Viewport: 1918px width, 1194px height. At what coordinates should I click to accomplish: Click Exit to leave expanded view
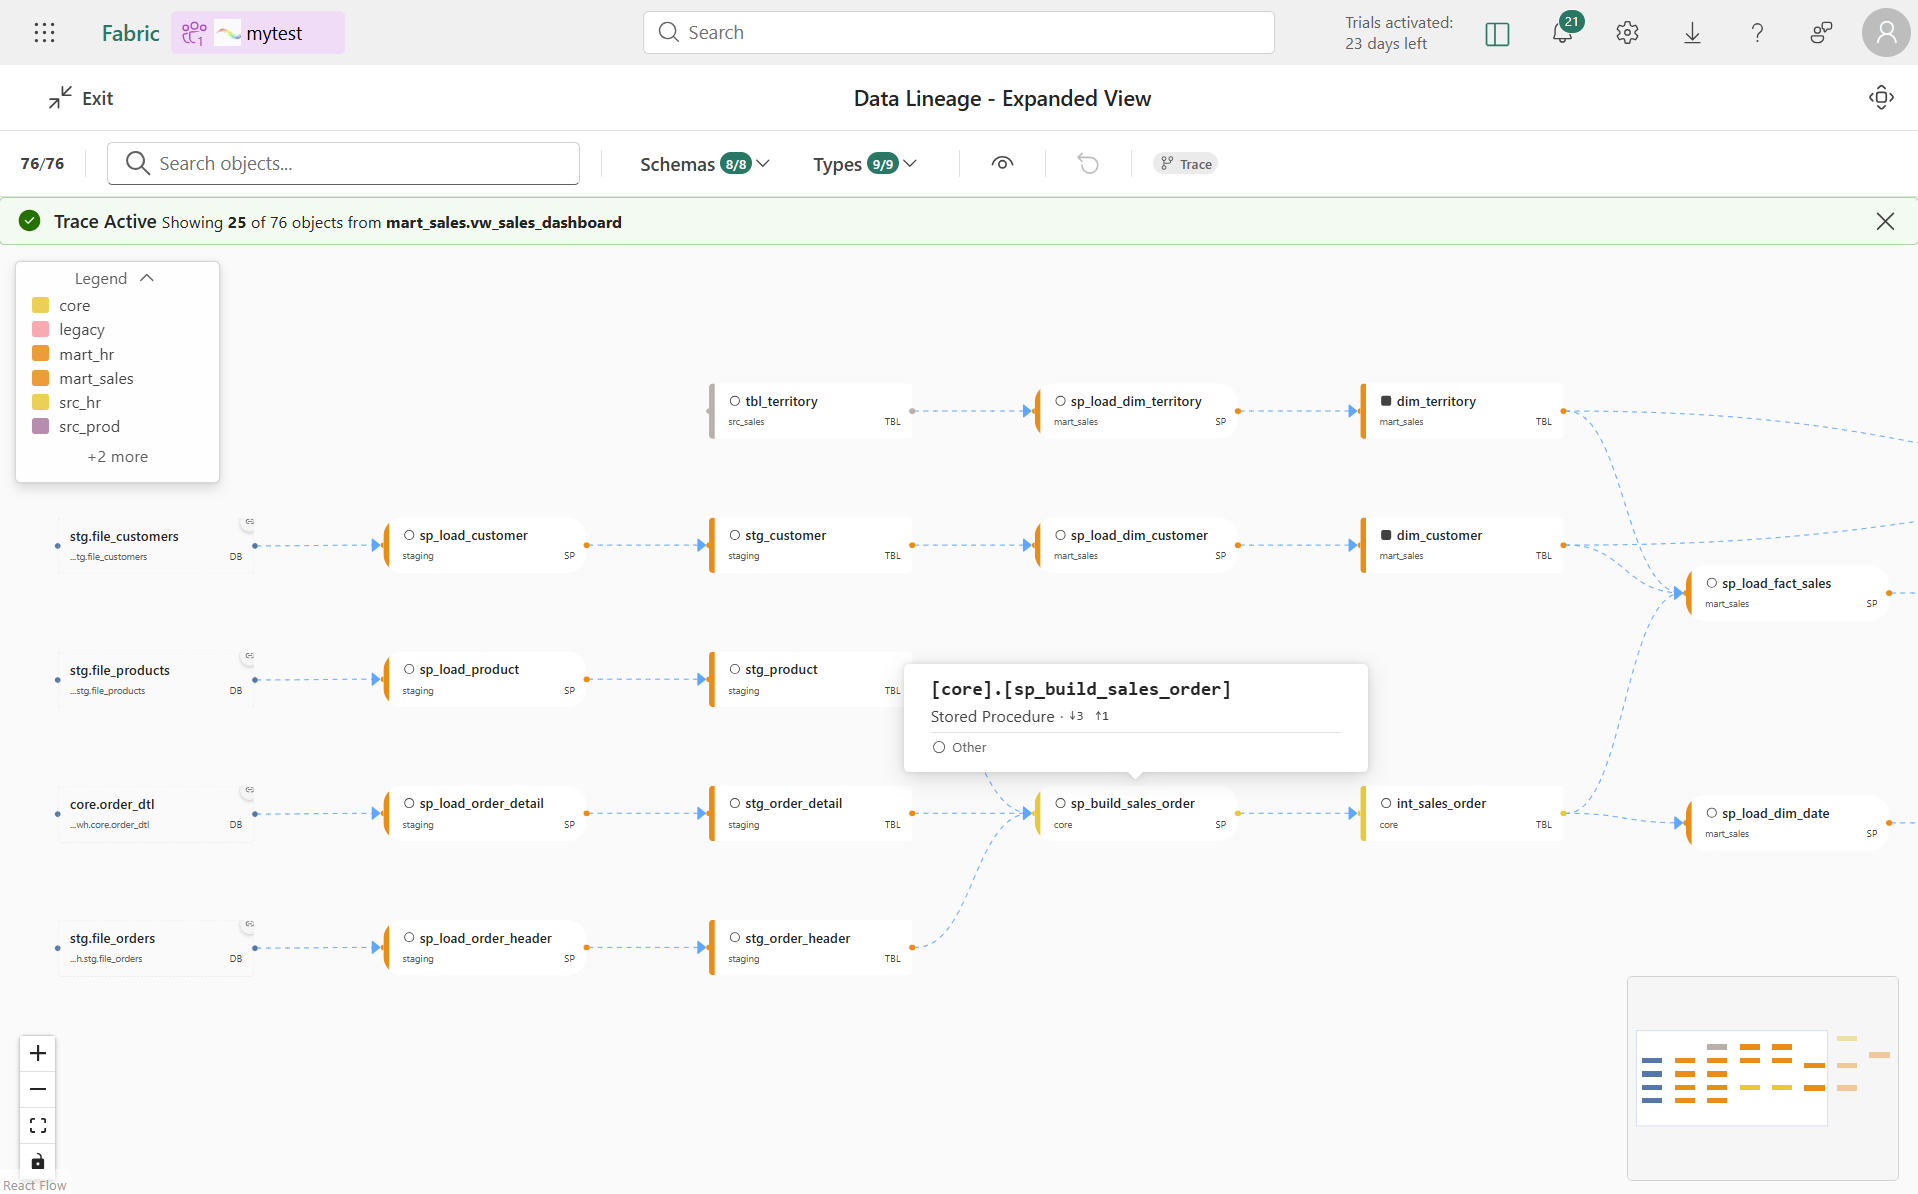point(81,97)
